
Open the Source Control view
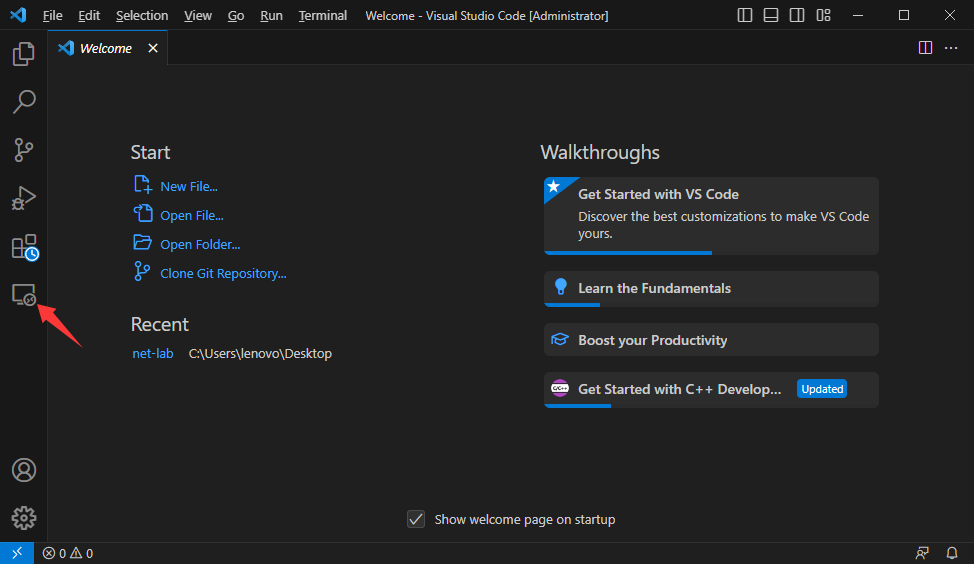tap(24, 150)
